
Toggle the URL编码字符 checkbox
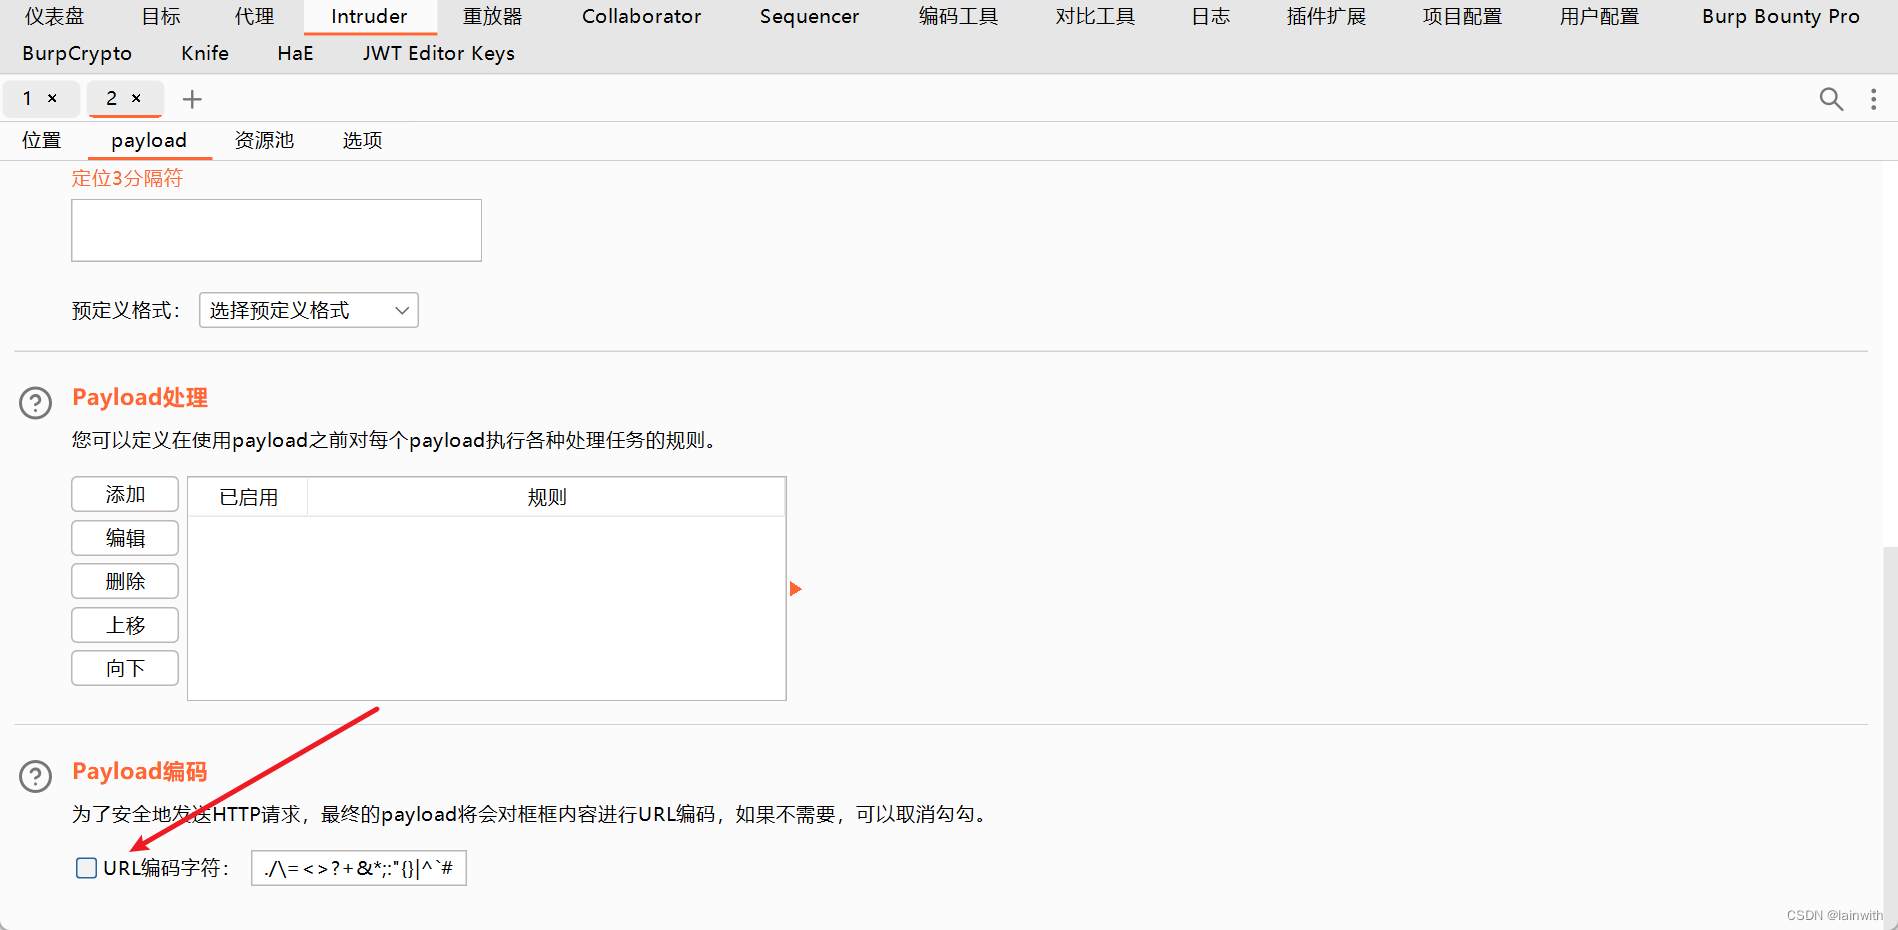coord(87,868)
